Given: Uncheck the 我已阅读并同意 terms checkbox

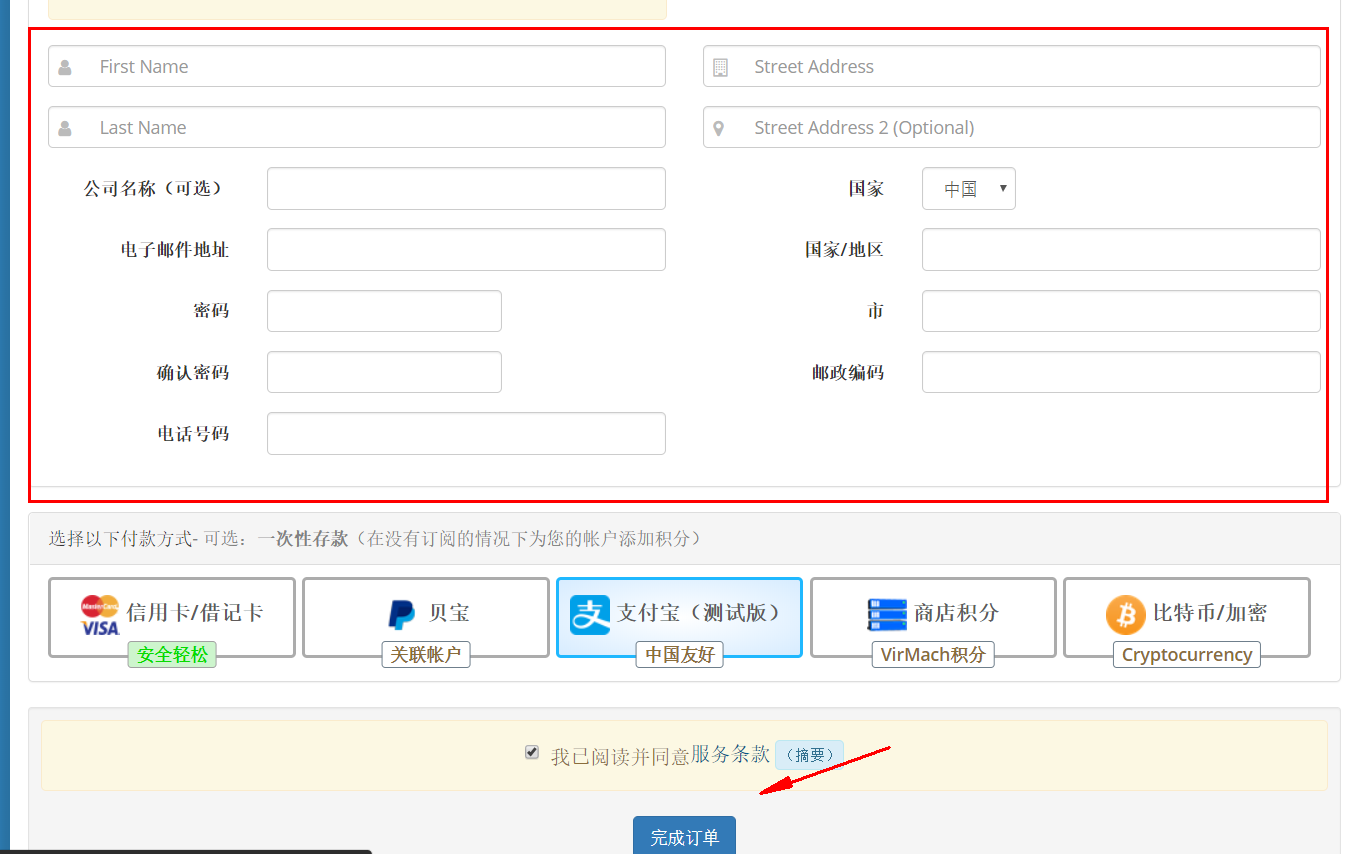Looking at the screenshot, I should (x=532, y=752).
